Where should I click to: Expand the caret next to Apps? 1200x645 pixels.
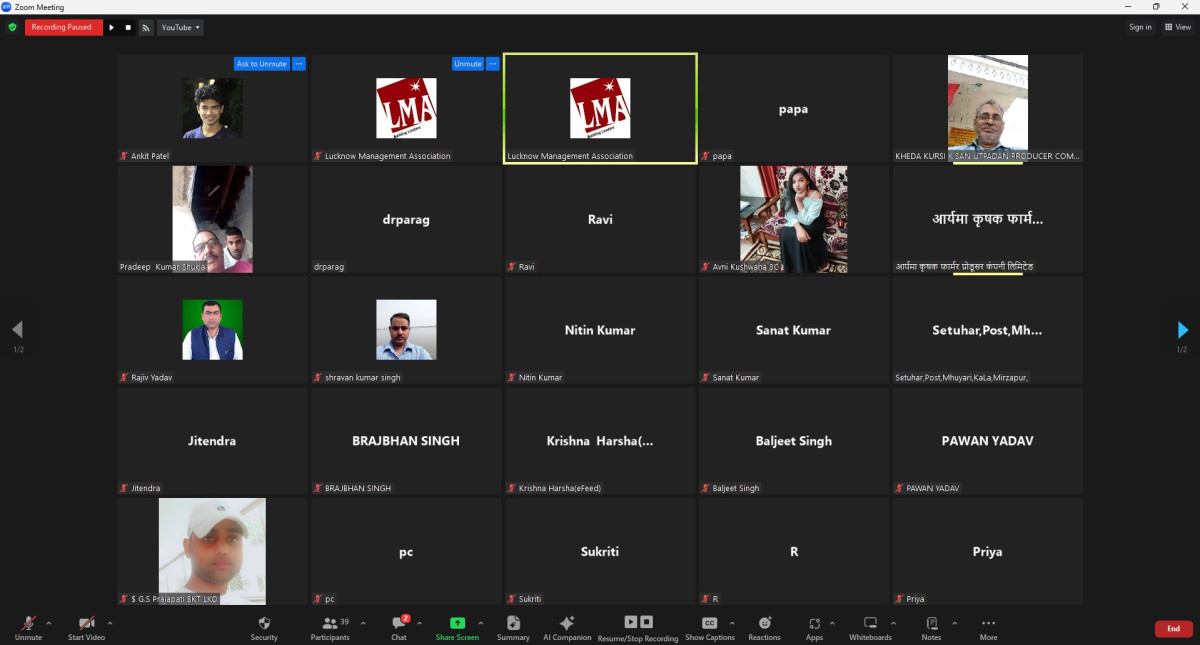pos(832,623)
